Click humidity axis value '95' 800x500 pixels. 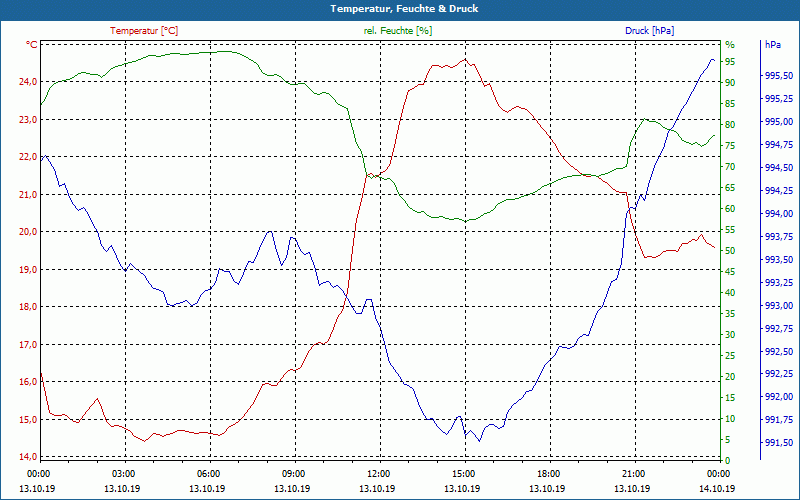point(730,62)
